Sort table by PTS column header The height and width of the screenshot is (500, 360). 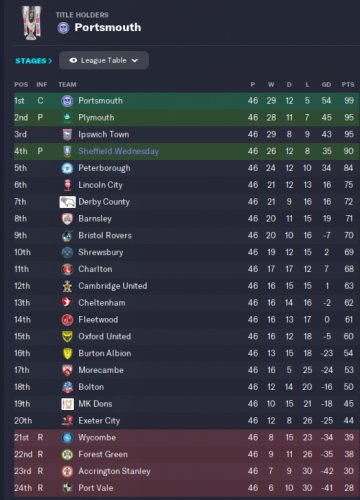[x=348, y=85]
